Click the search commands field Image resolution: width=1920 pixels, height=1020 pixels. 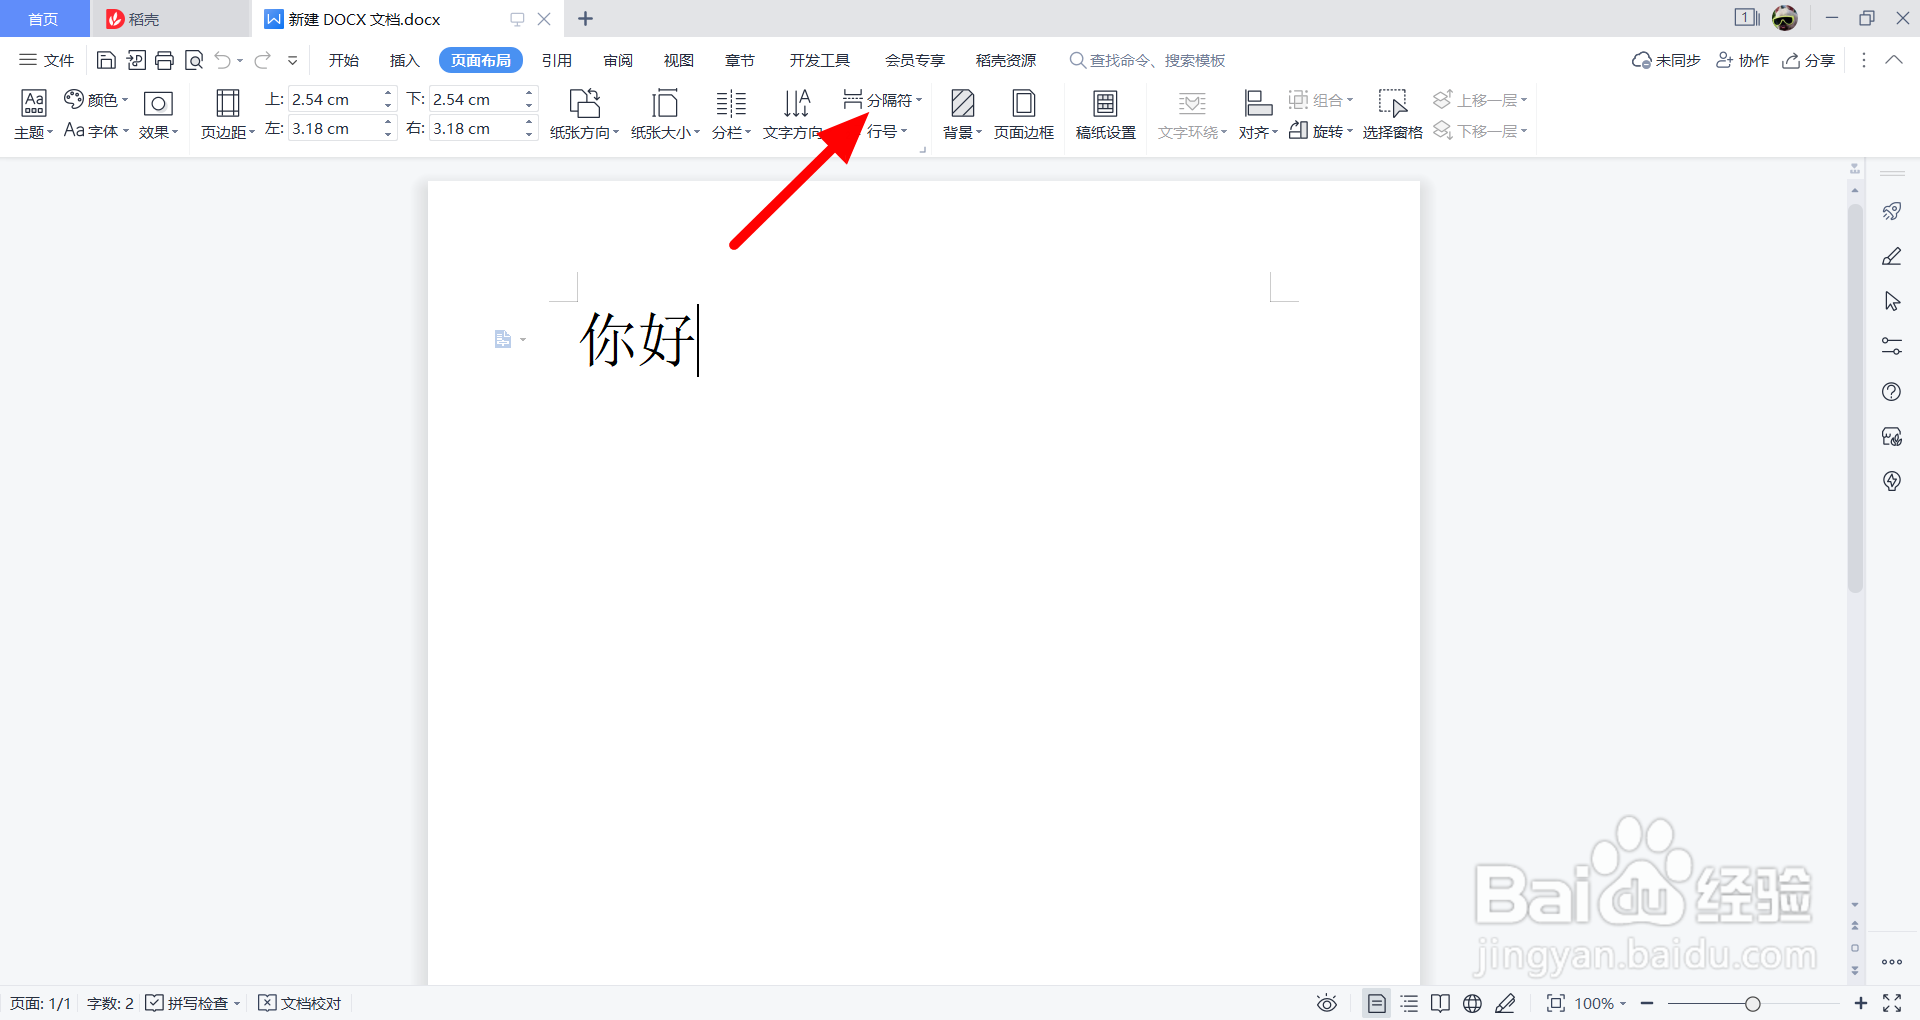pos(1148,60)
